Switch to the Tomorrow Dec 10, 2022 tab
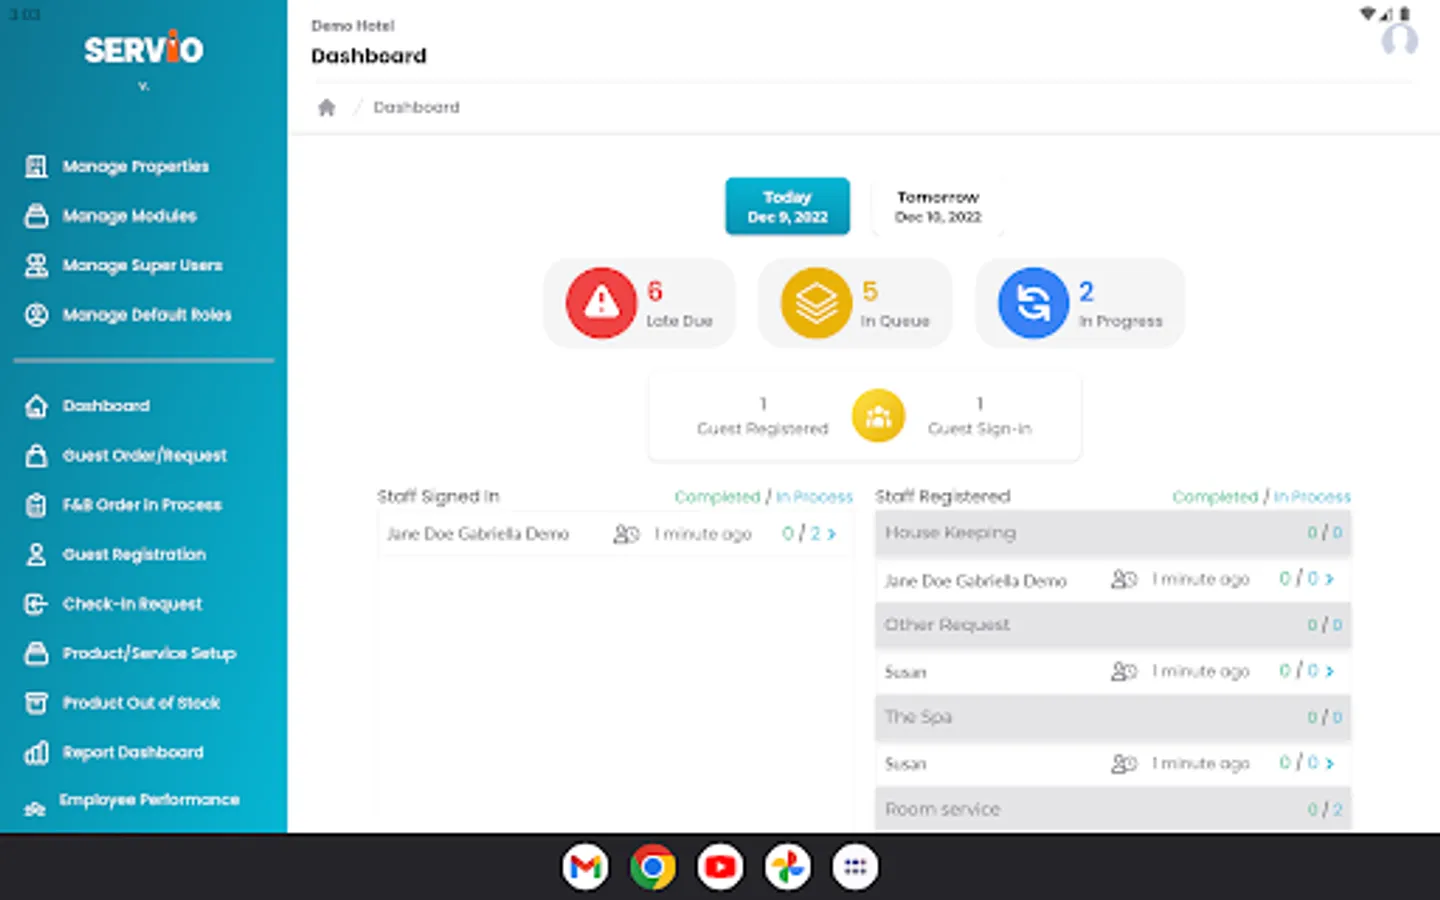 pyautogui.click(x=938, y=206)
